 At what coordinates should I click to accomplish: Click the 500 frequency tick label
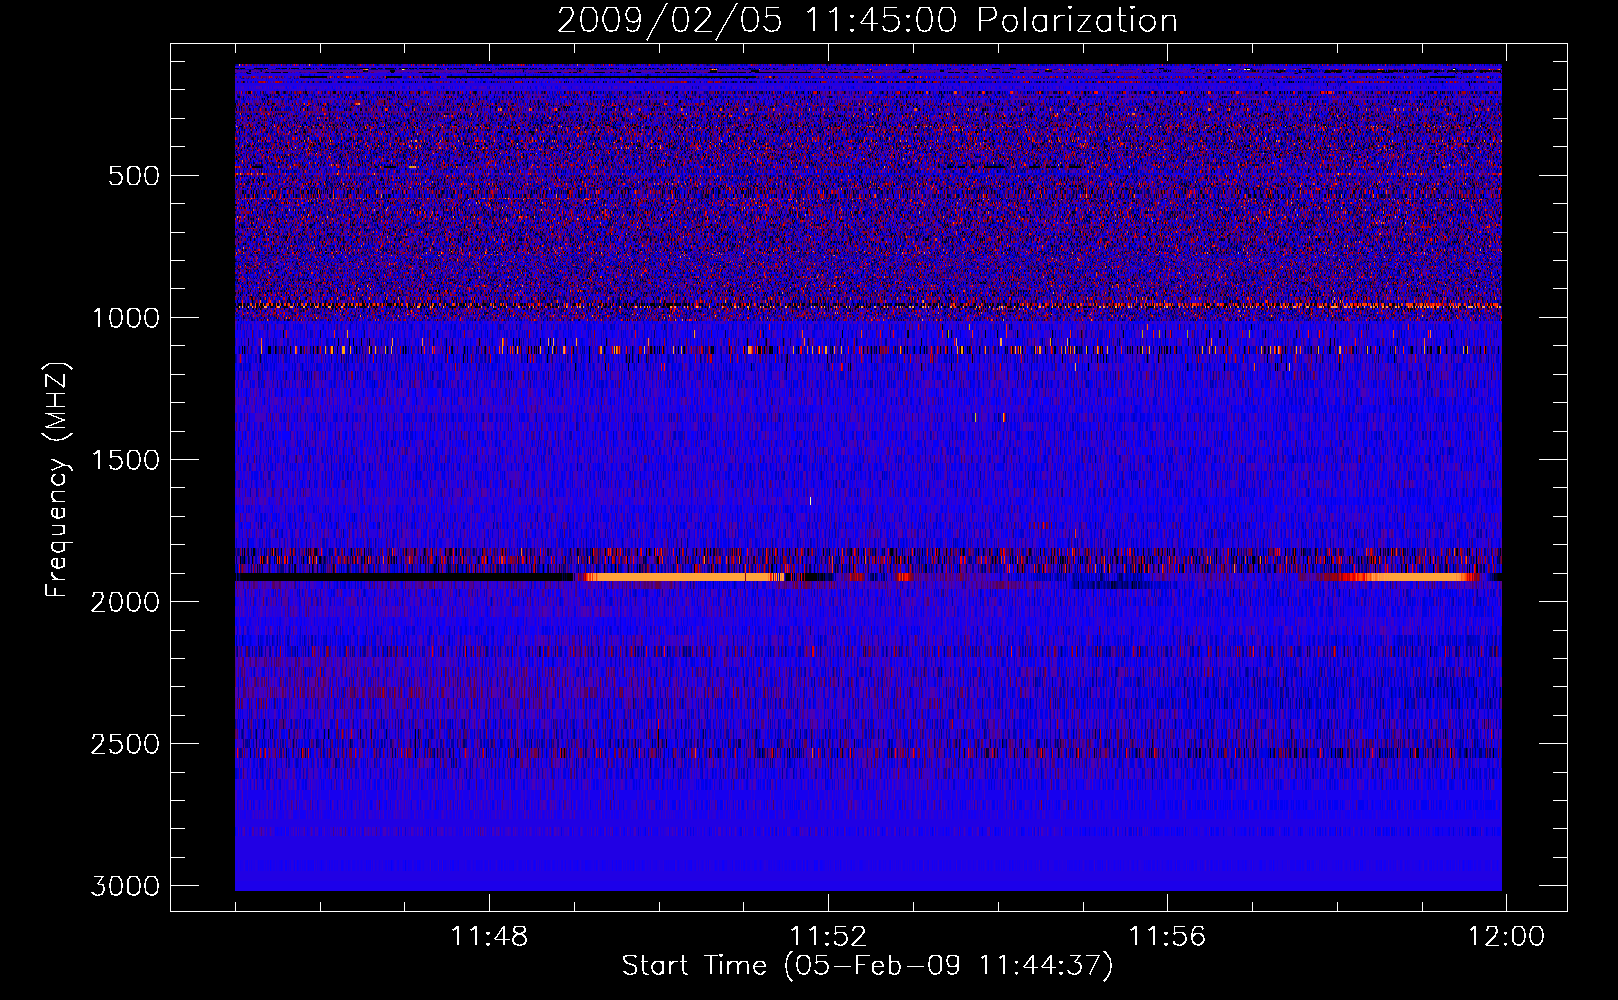pos(134,176)
